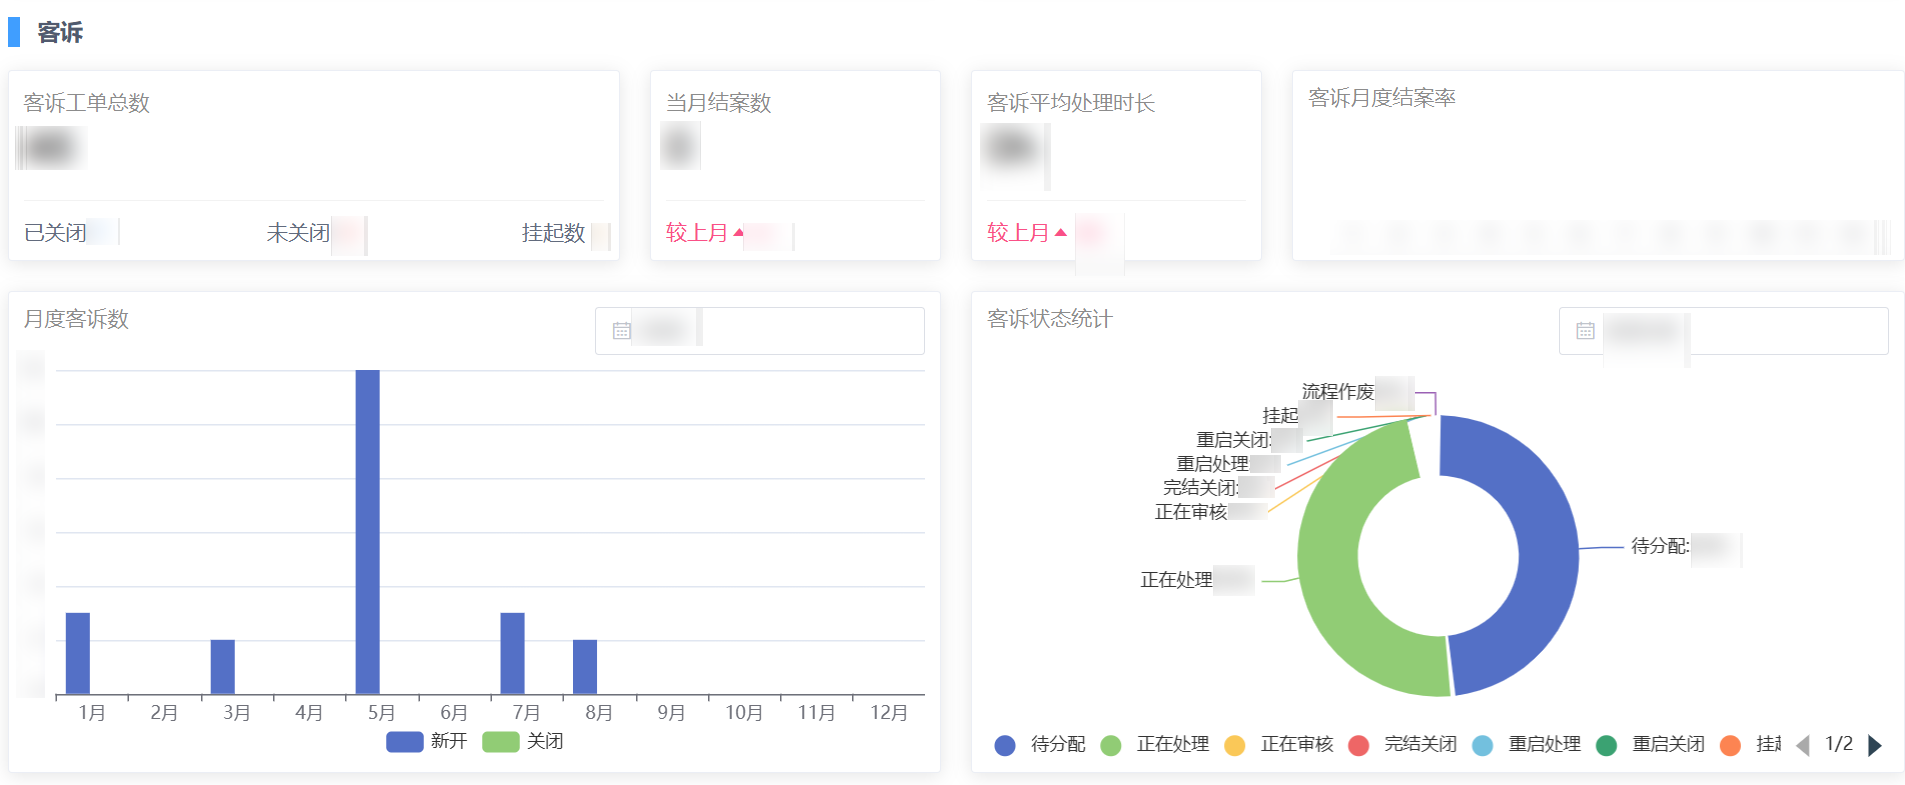
Task: Click the up arrow beside 当月结案数 较上月
Action: 738,232
